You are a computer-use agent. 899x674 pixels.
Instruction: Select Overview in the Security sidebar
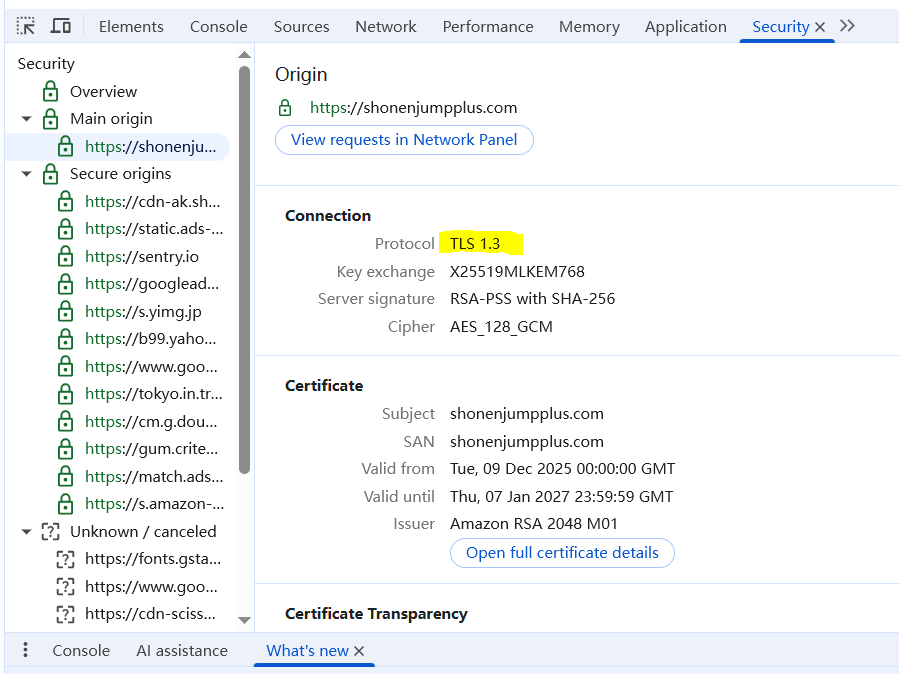[103, 91]
